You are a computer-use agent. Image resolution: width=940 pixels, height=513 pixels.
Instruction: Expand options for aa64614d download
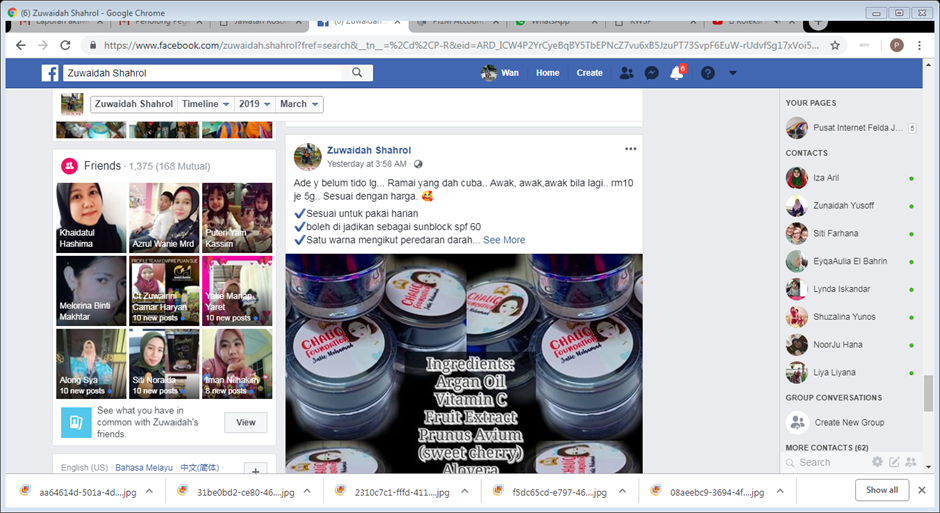(149, 491)
